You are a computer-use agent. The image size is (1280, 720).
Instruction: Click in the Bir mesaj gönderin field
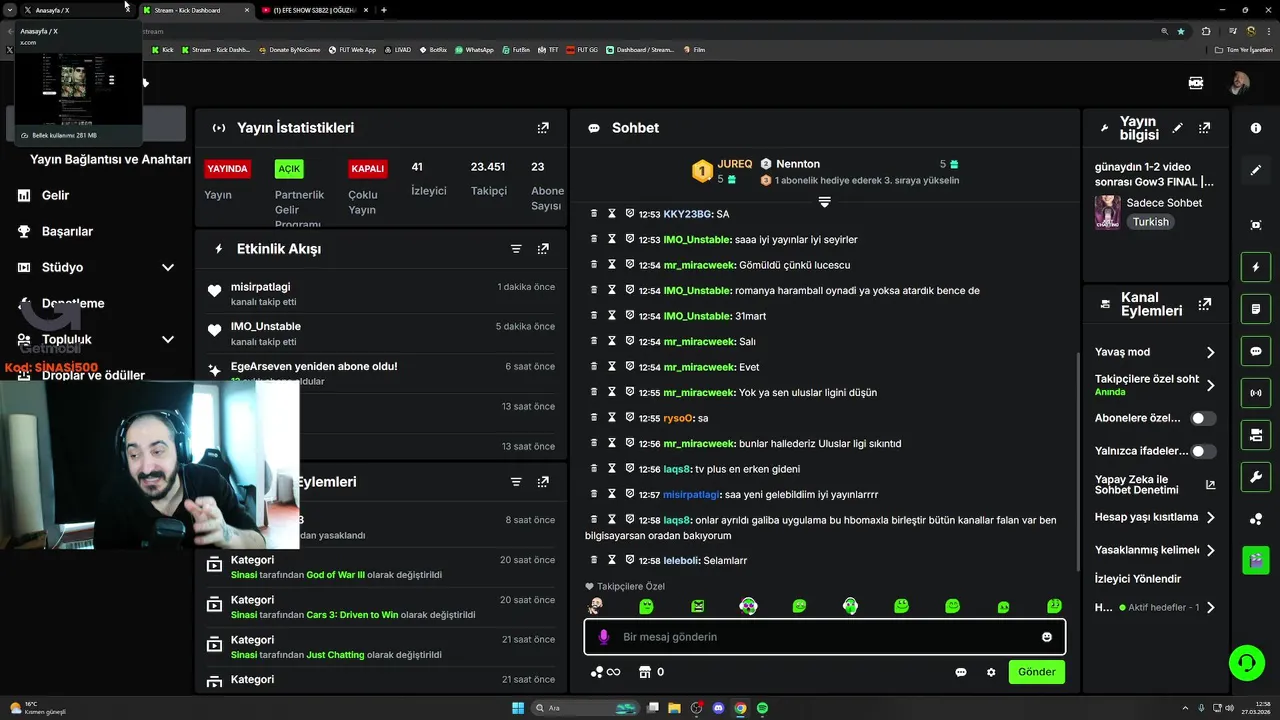(825, 637)
